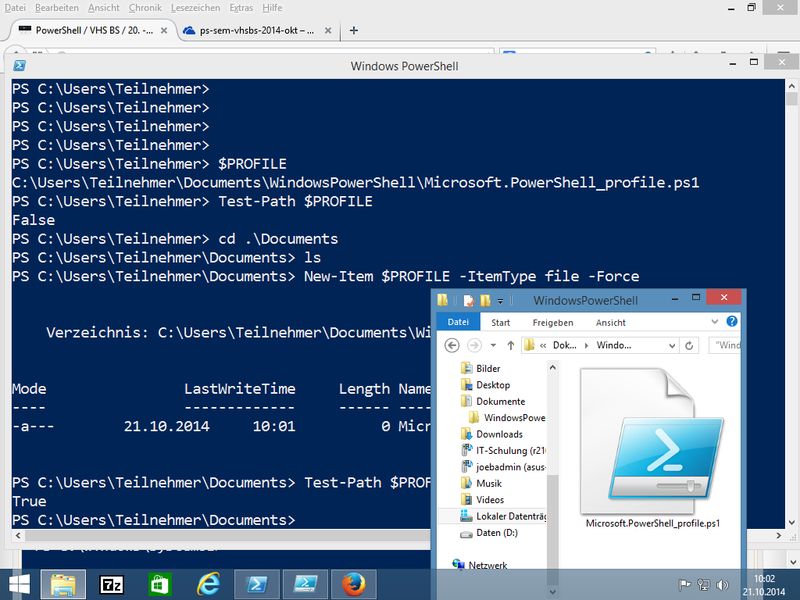Open Firefox Datei menu
Image resolution: width=800 pixels, height=600 pixels.
(15, 8)
